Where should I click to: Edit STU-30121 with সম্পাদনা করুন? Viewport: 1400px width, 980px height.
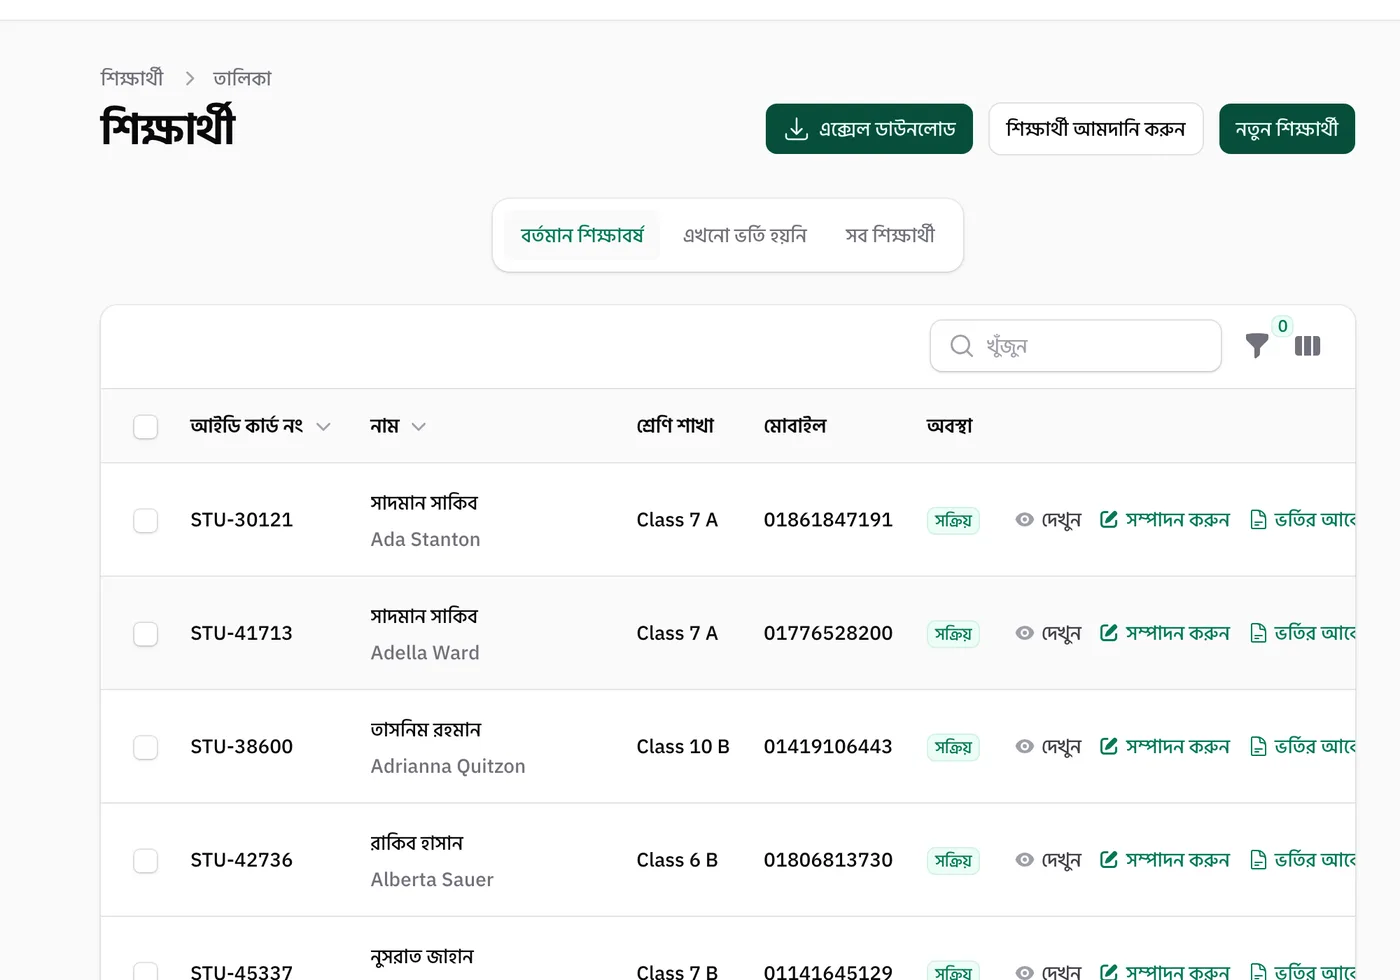(x=1165, y=520)
